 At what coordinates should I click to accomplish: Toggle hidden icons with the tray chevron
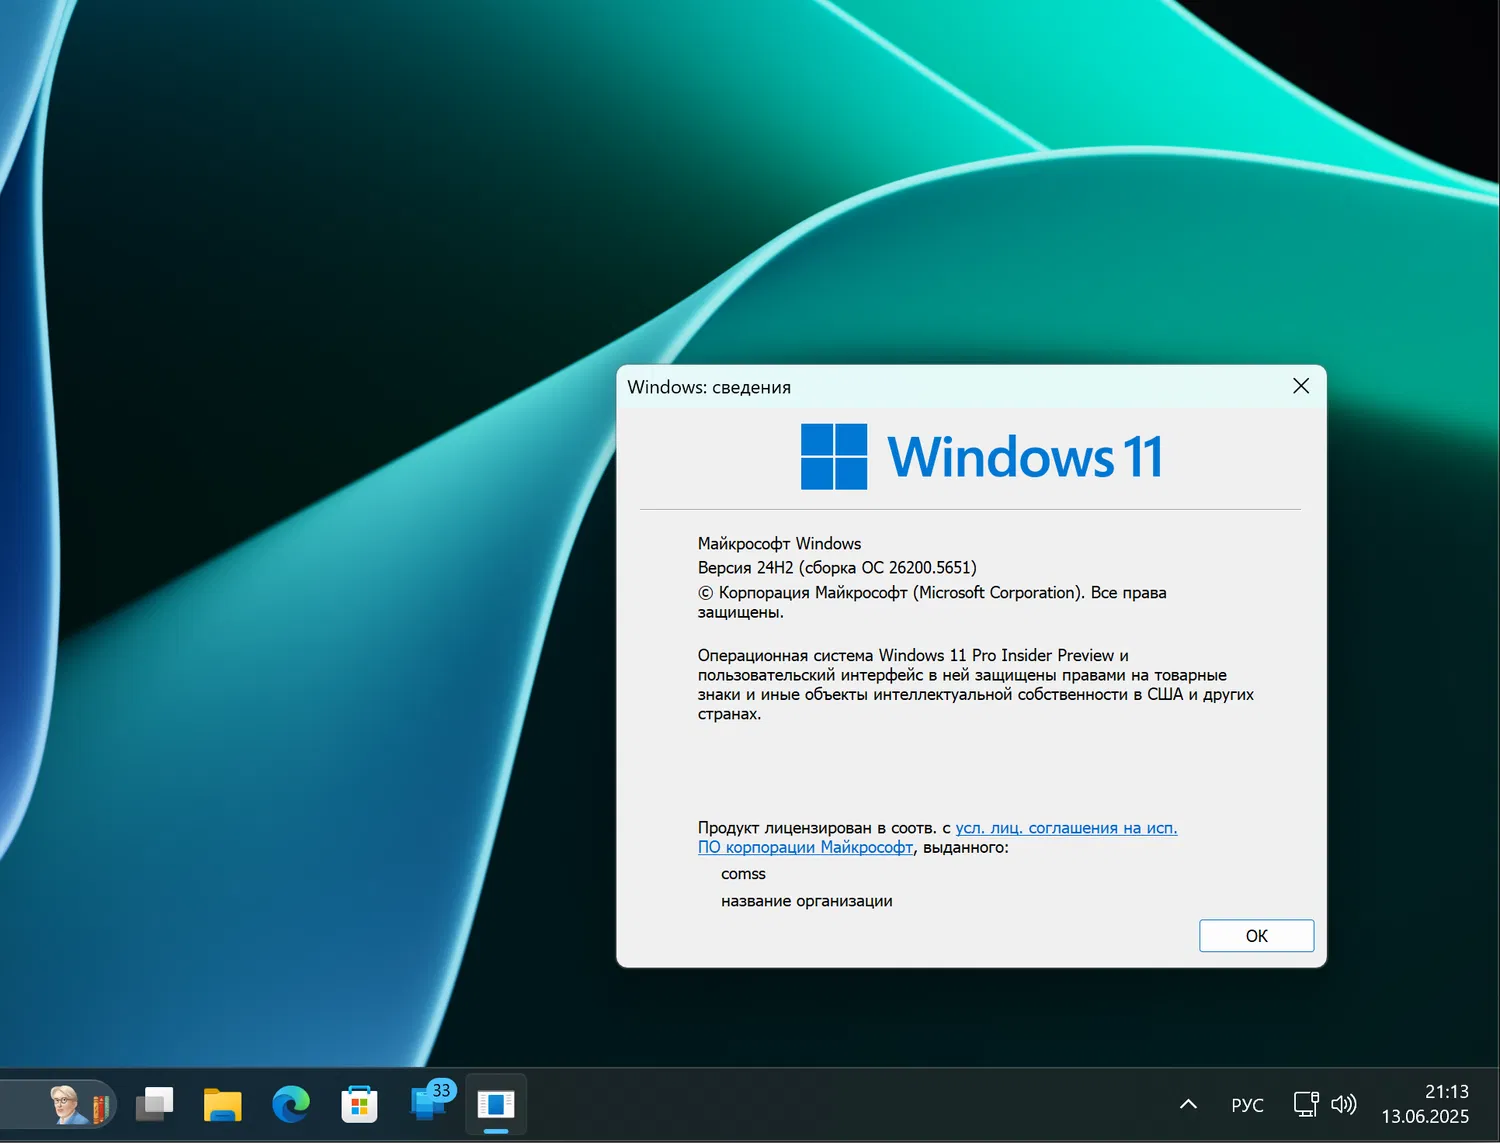1187,1104
